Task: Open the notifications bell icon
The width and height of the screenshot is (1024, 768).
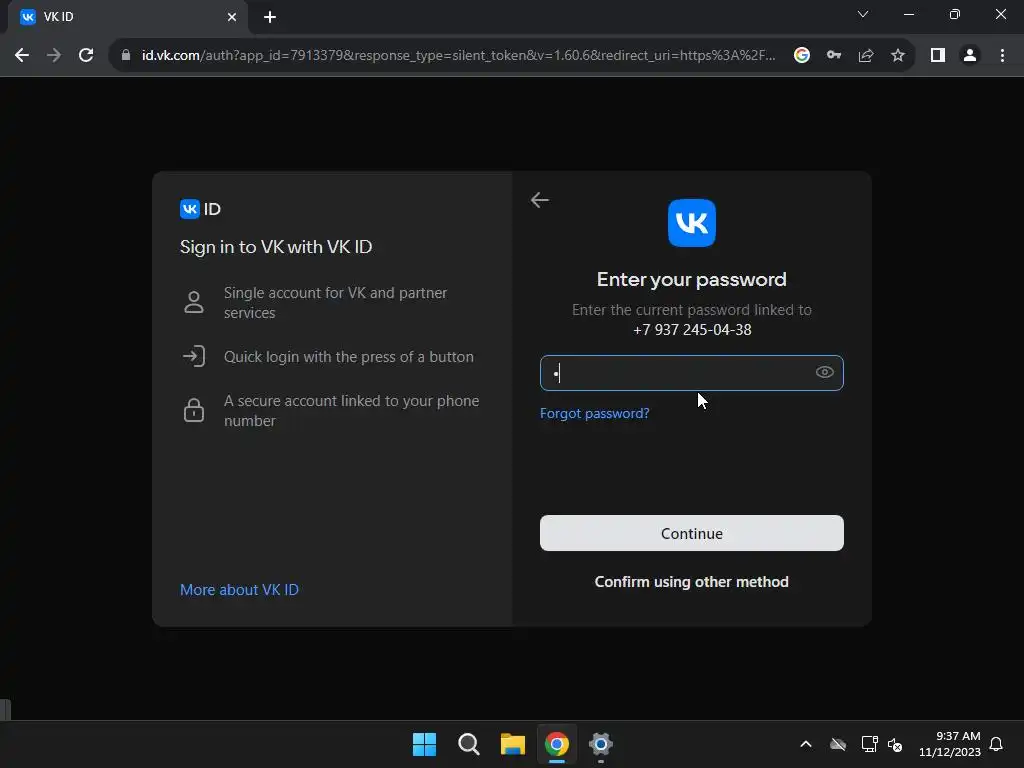Action: click(x=996, y=744)
